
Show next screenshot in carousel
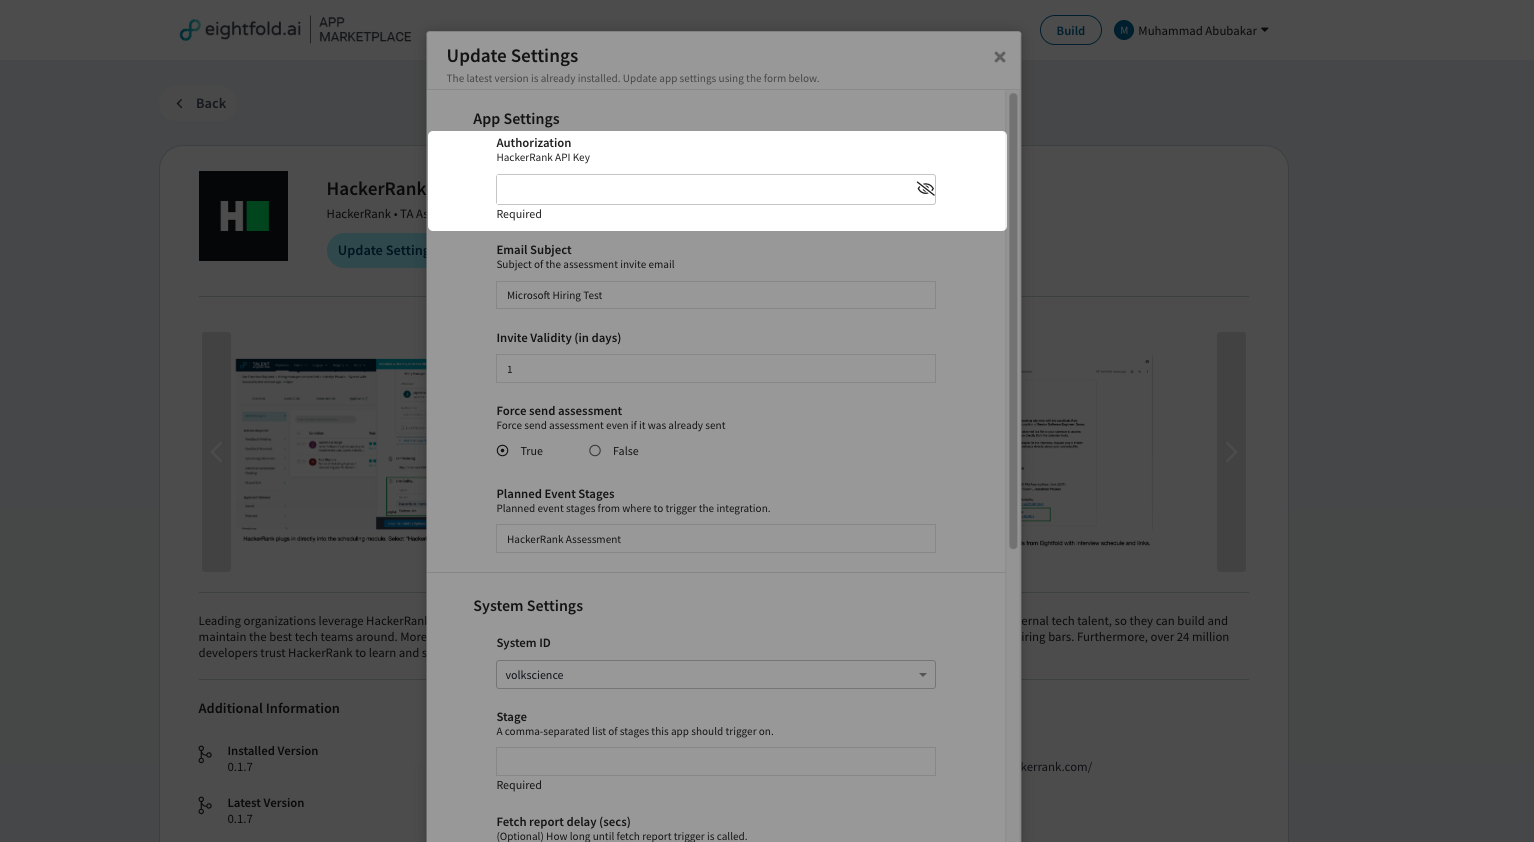(1231, 452)
